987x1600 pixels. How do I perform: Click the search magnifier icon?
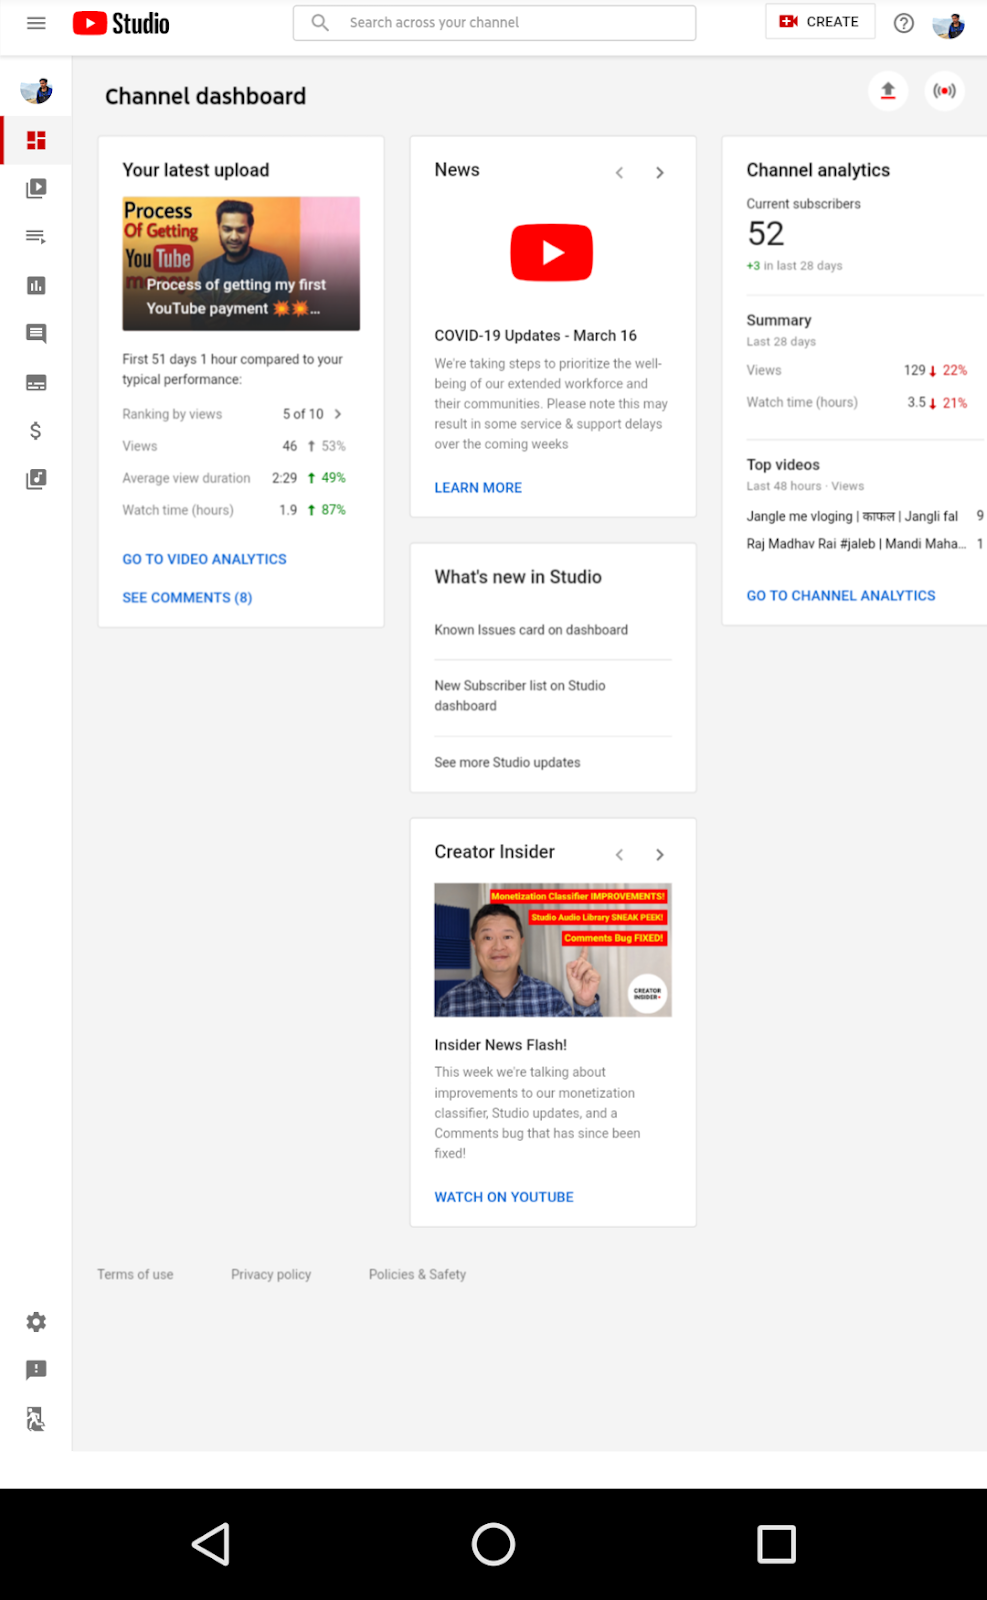320,22
